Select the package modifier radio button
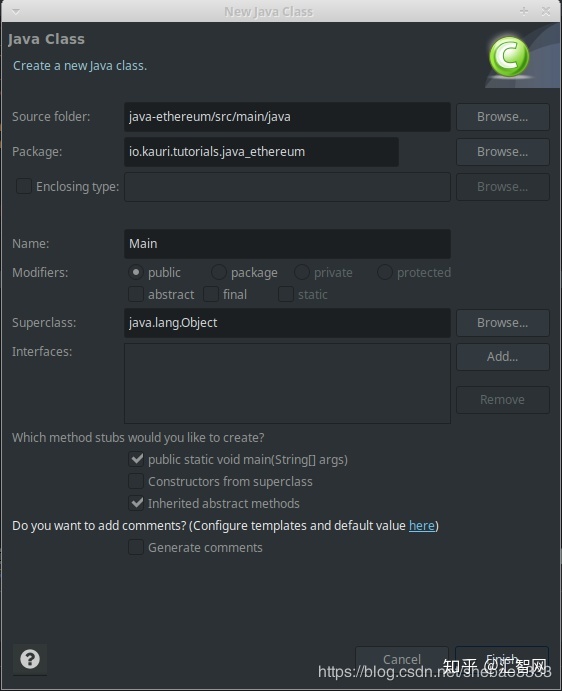The width and height of the screenshot is (562, 691). (219, 272)
